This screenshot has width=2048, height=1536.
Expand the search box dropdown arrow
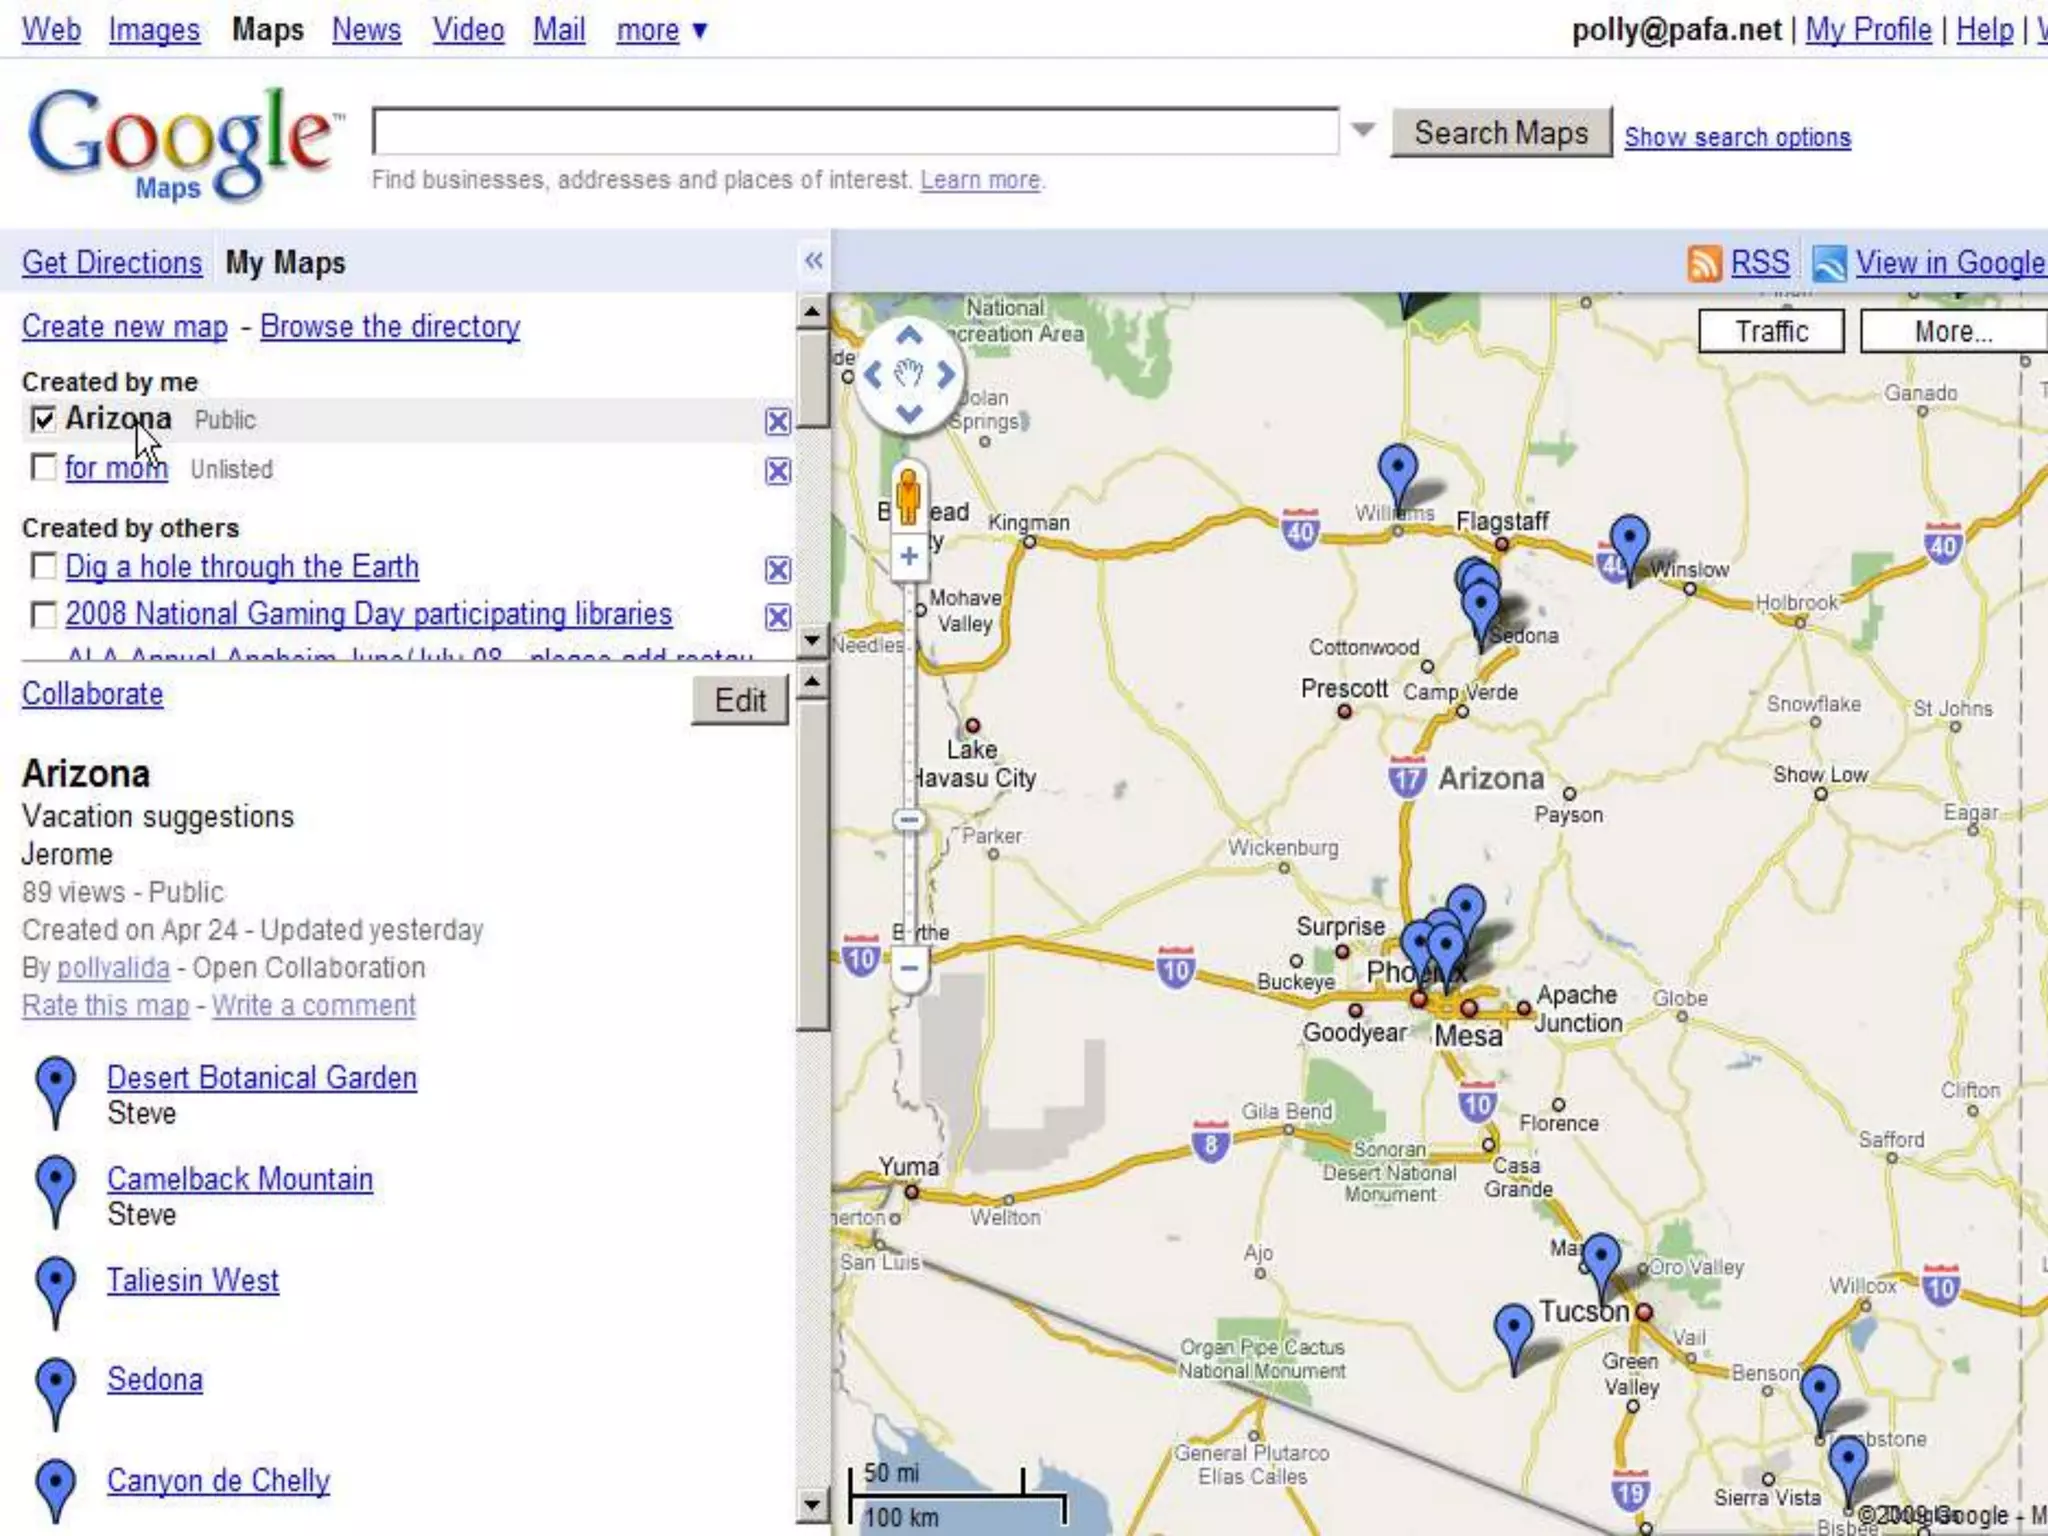point(1362,130)
